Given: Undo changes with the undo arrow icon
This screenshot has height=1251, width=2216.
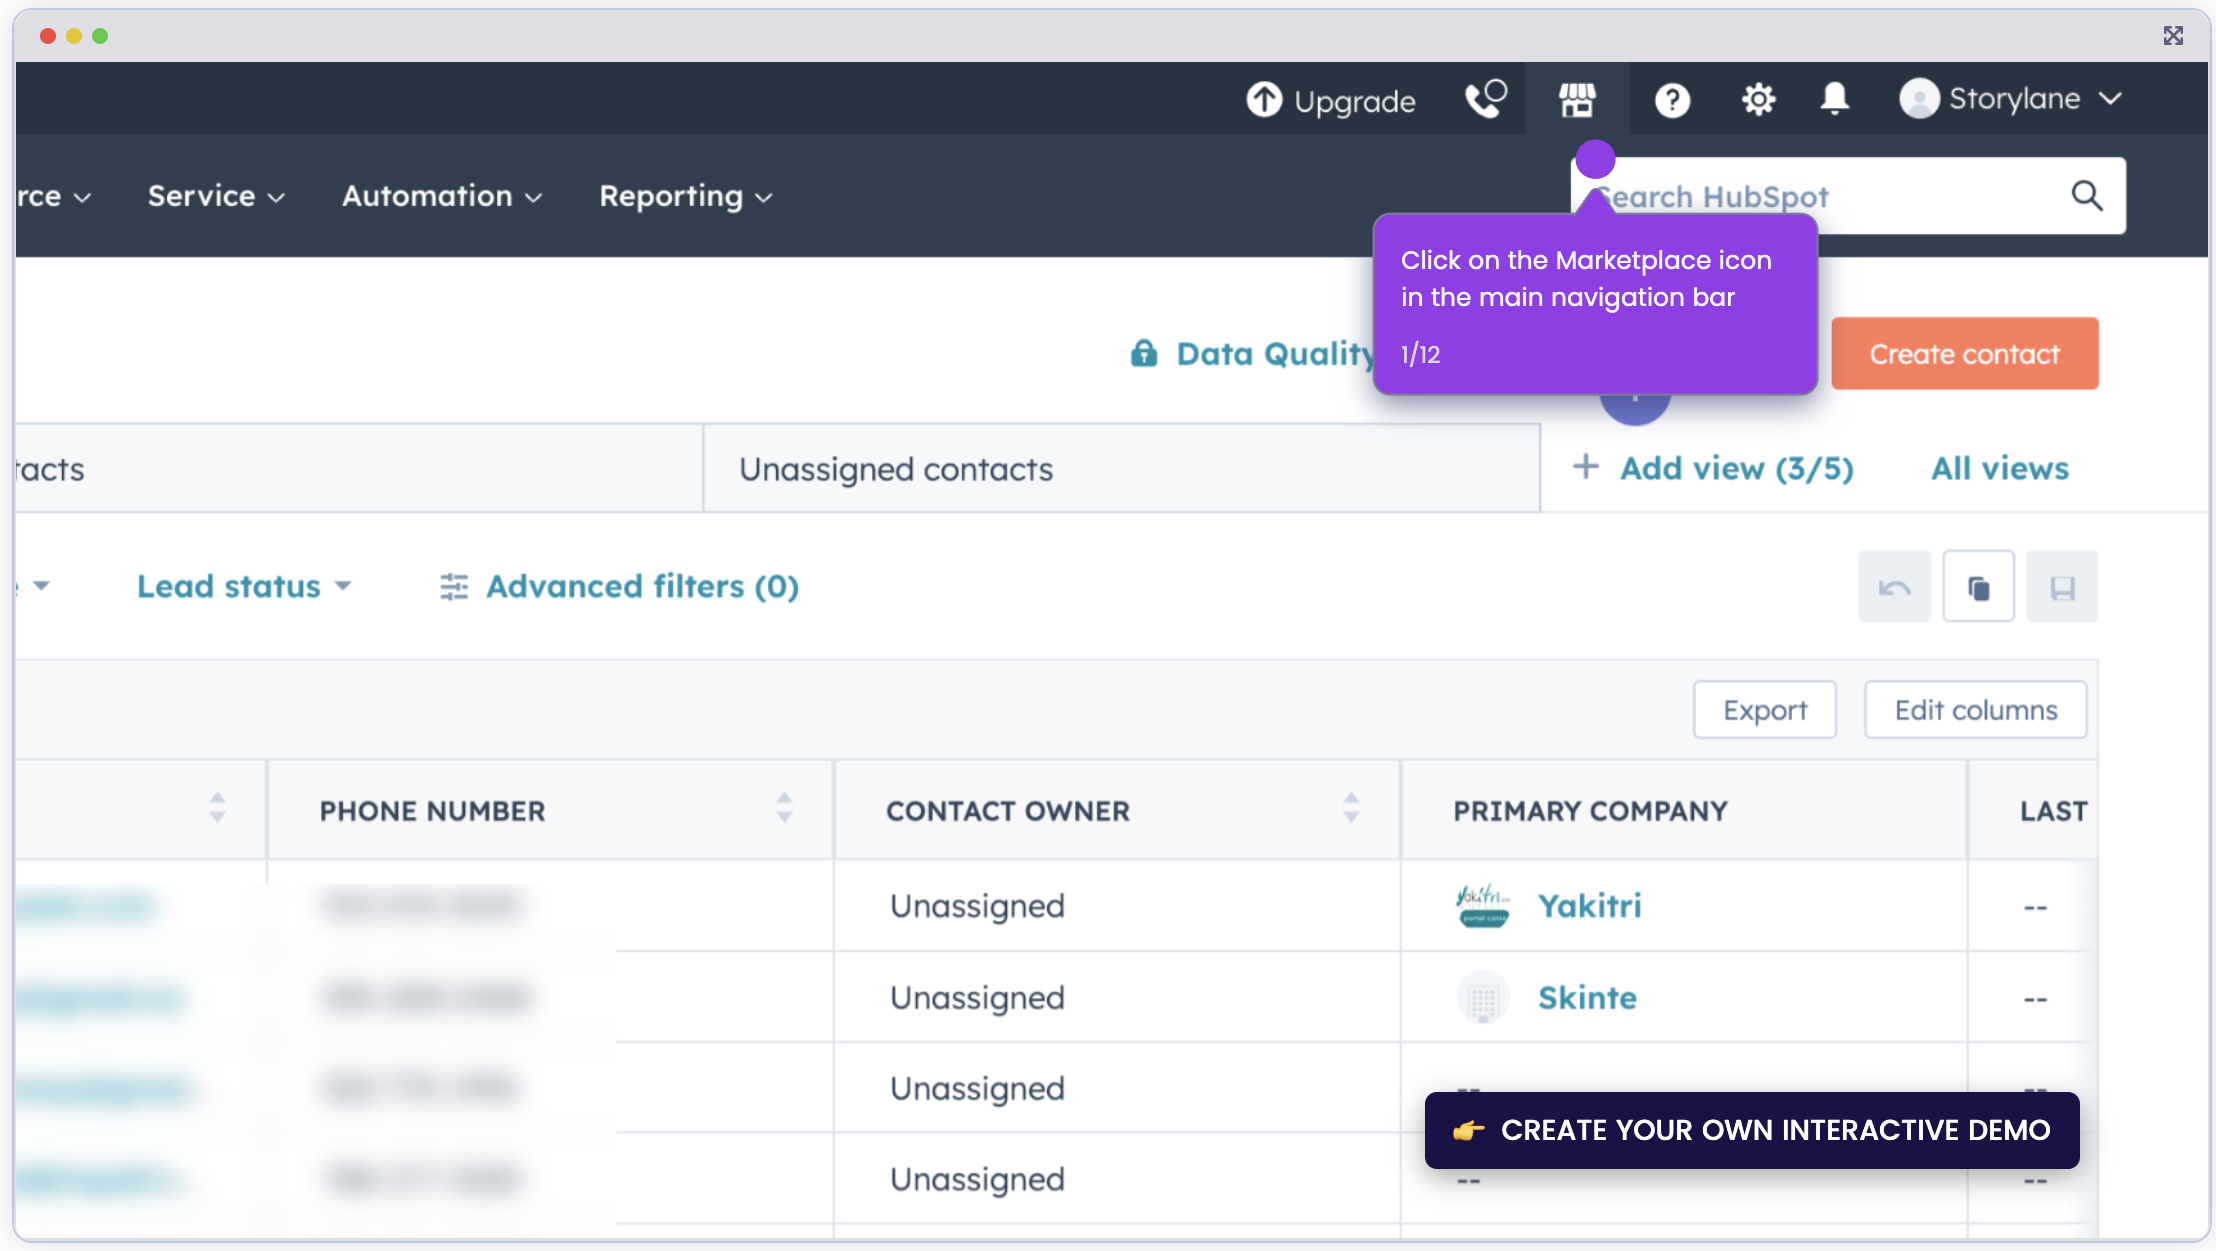Looking at the screenshot, I should [x=1895, y=586].
